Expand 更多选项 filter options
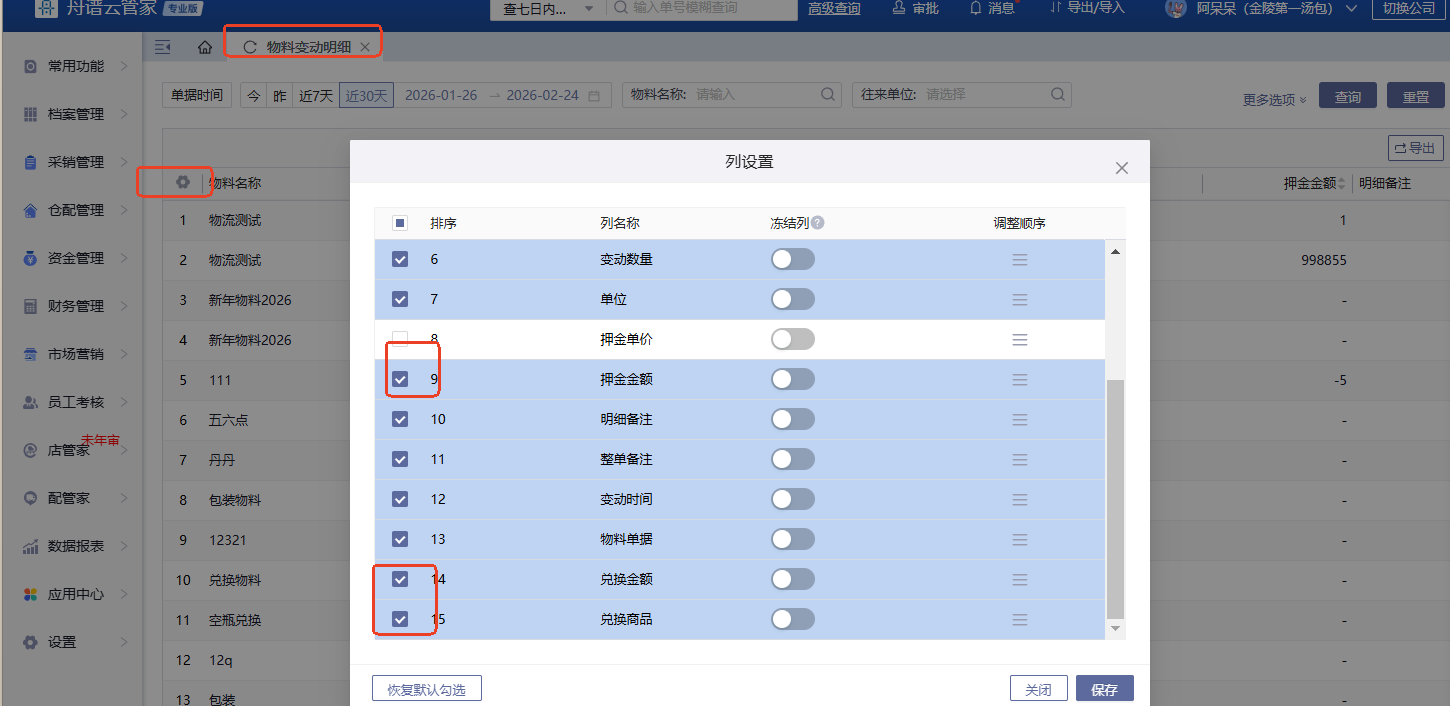Screen dimensions: 1450x706 point(1274,100)
